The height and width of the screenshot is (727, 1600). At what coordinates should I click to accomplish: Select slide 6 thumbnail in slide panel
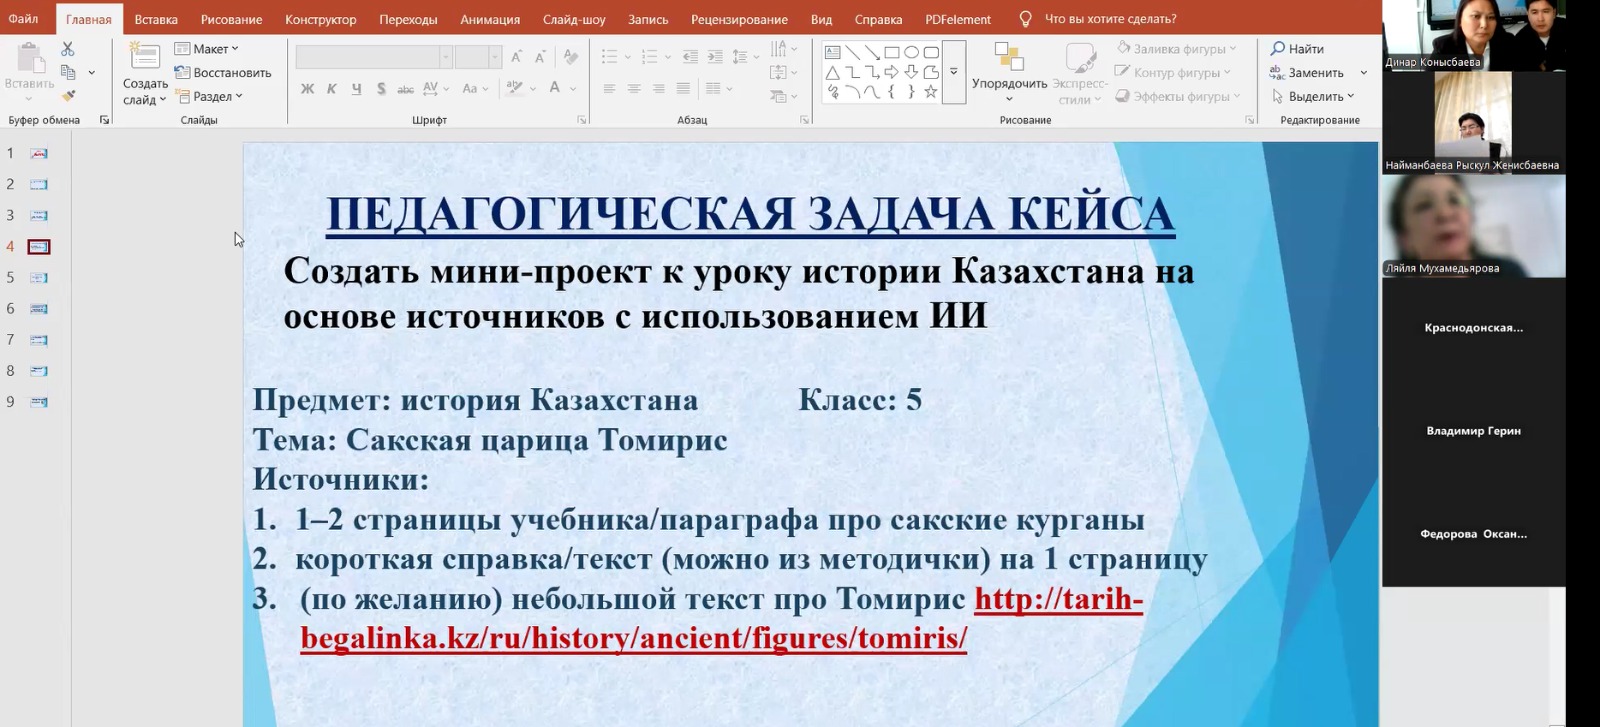39,309
